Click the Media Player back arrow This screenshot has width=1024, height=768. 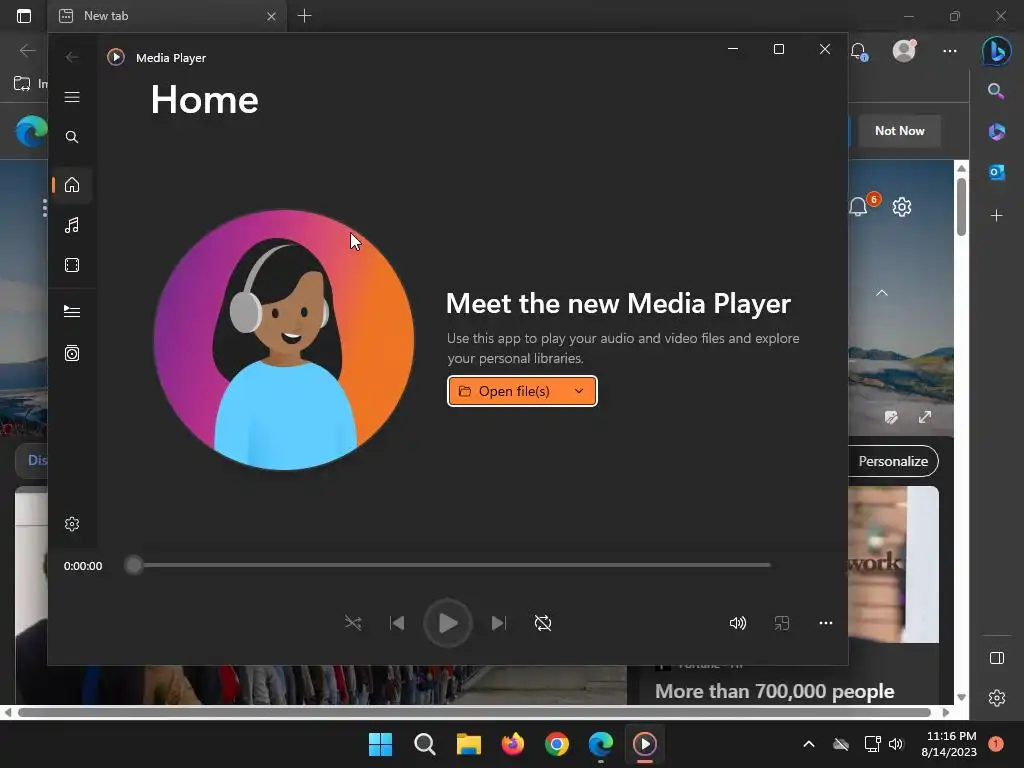pyautogui.click(x=72, y=57)
